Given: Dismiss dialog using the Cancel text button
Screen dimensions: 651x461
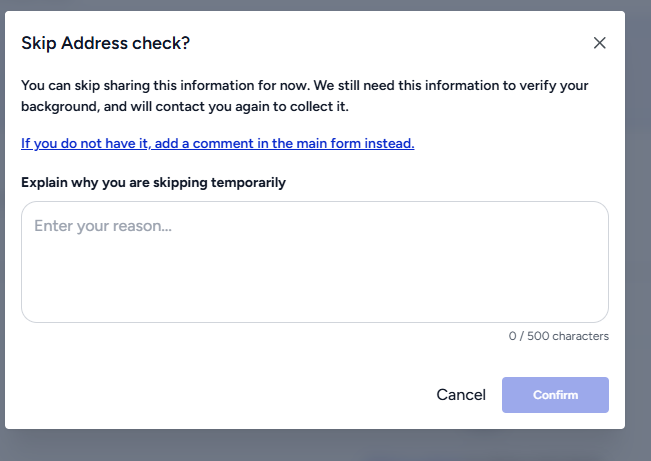Looking at the screenshot, I should coord(461,395).
